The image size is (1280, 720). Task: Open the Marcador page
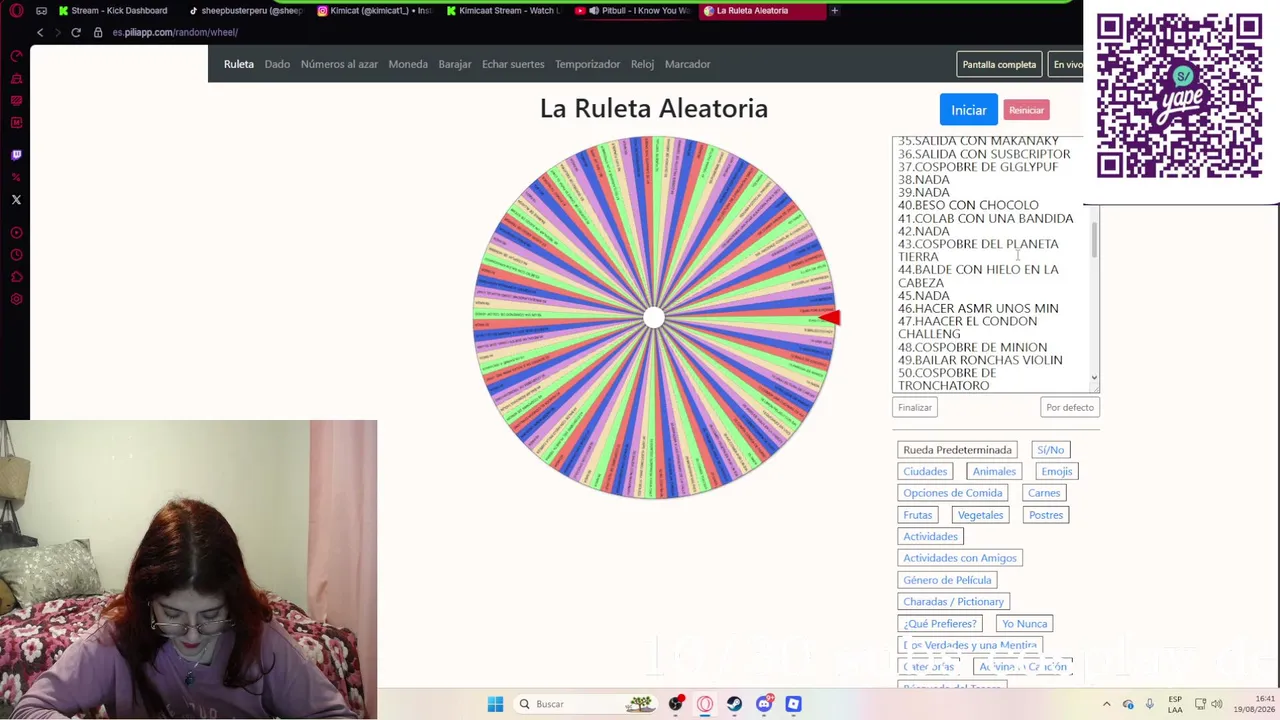pyautogui.click(x=688, y=64)
